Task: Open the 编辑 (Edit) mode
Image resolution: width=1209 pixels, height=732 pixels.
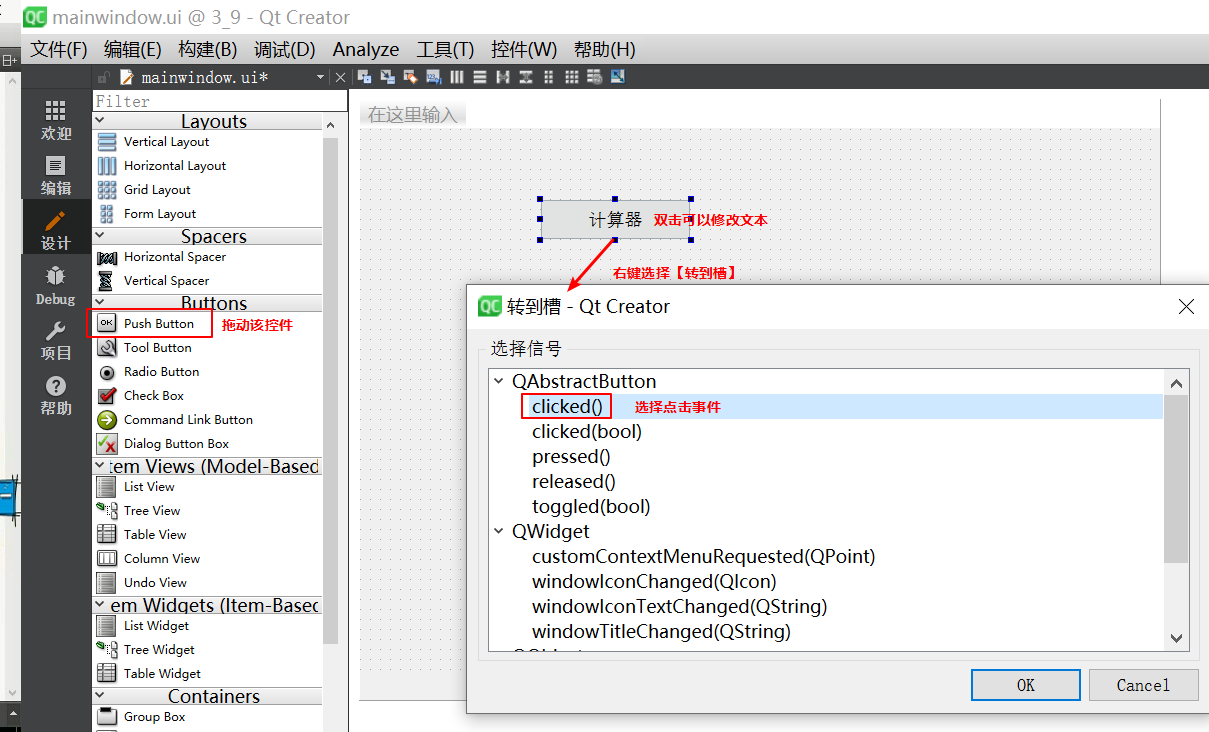Action: click(56, 175)
